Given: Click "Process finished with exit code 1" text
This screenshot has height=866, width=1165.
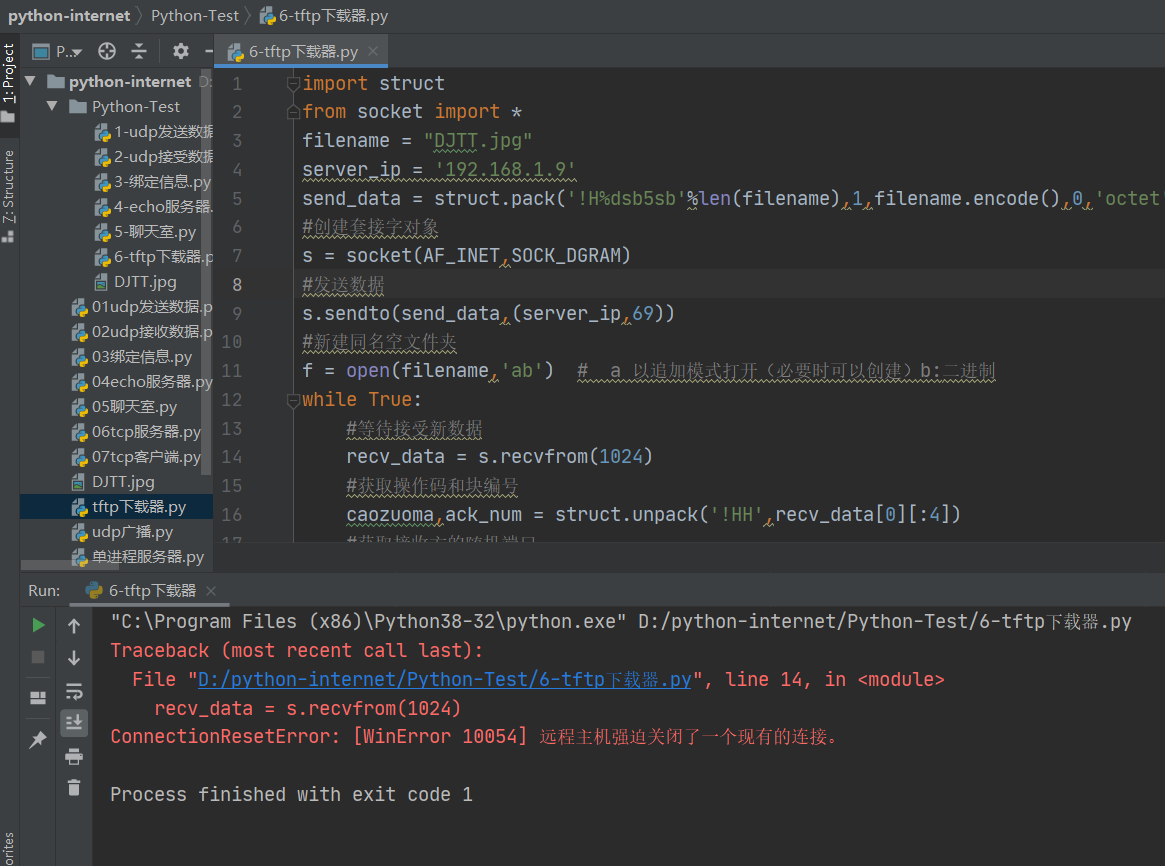Looking at the screenshot, I should [x=291, y=795].
